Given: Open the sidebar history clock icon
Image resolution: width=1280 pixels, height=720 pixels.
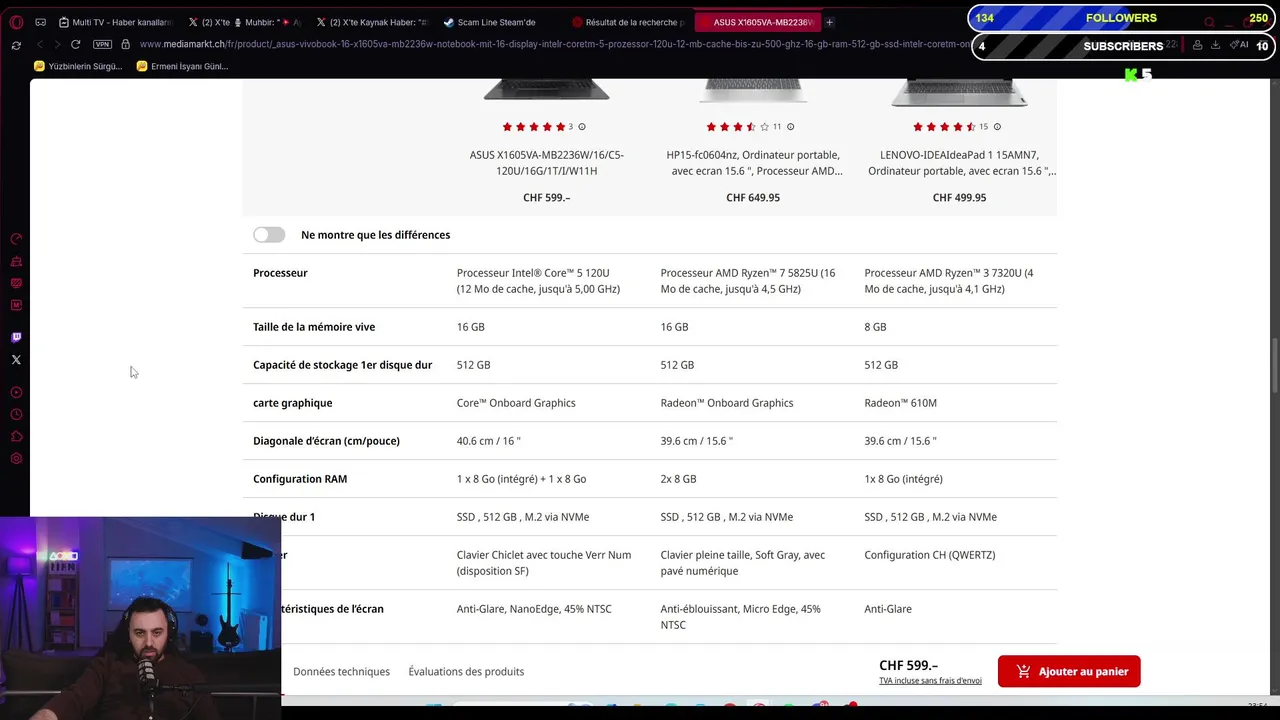Looking at the screenshot, I should [16, 414].
